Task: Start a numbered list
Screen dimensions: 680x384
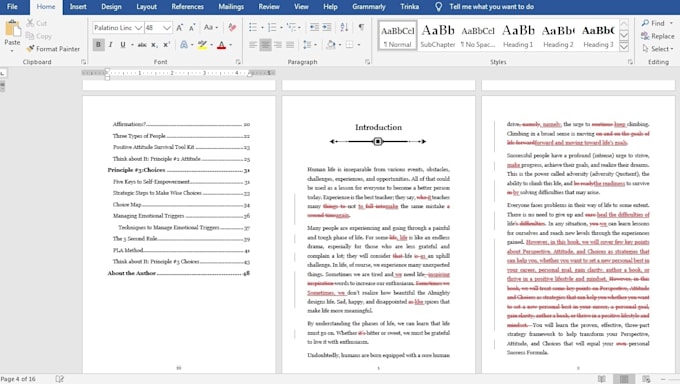Action: click(272, 27)
